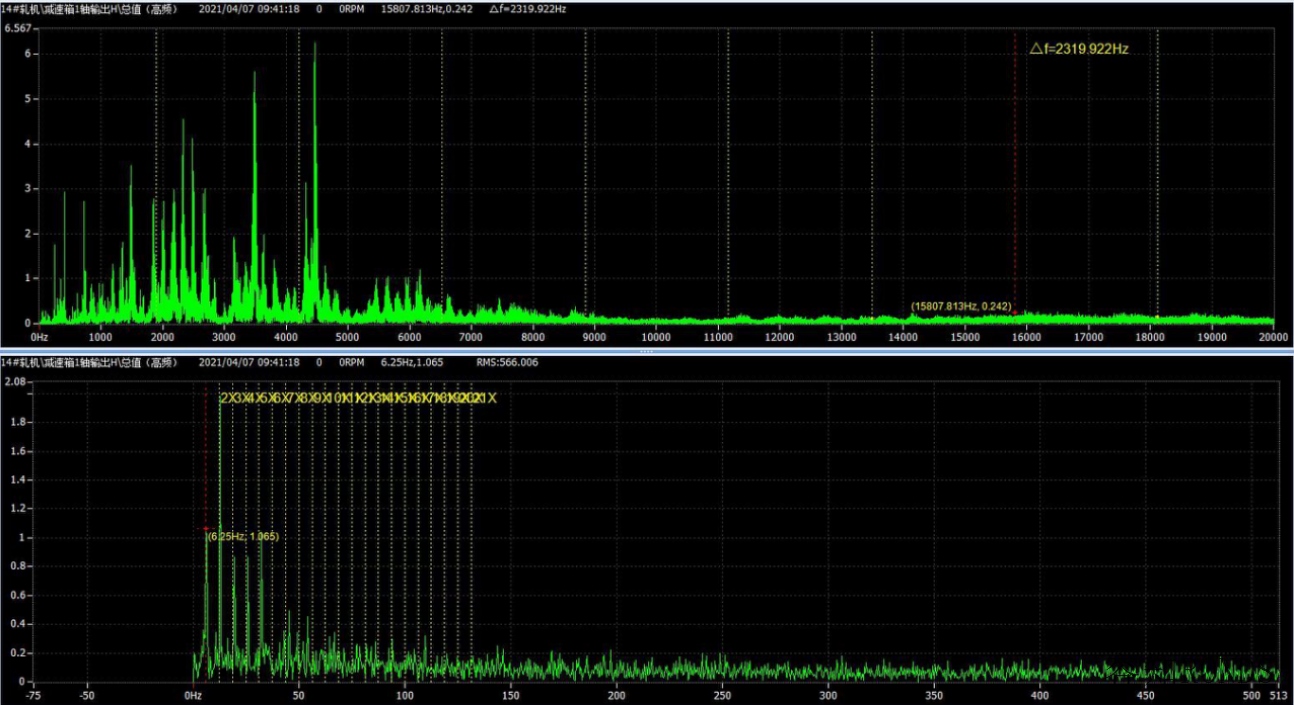Click the spectrum peak near 3500Hz
Screen dimensions: 1294x705
254,75
